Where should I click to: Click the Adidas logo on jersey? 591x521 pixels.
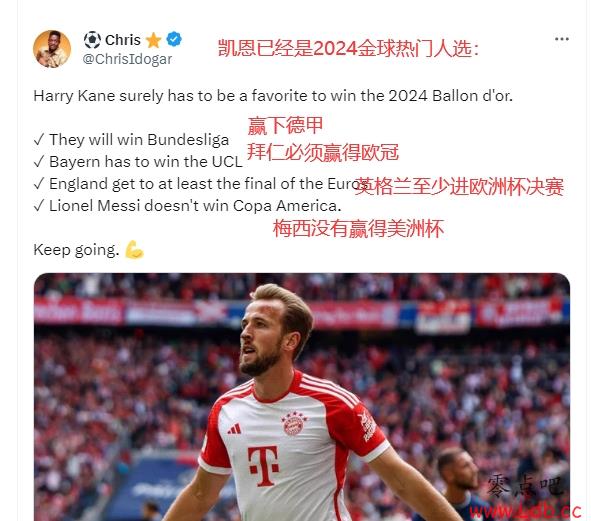[x=234, y=429]
